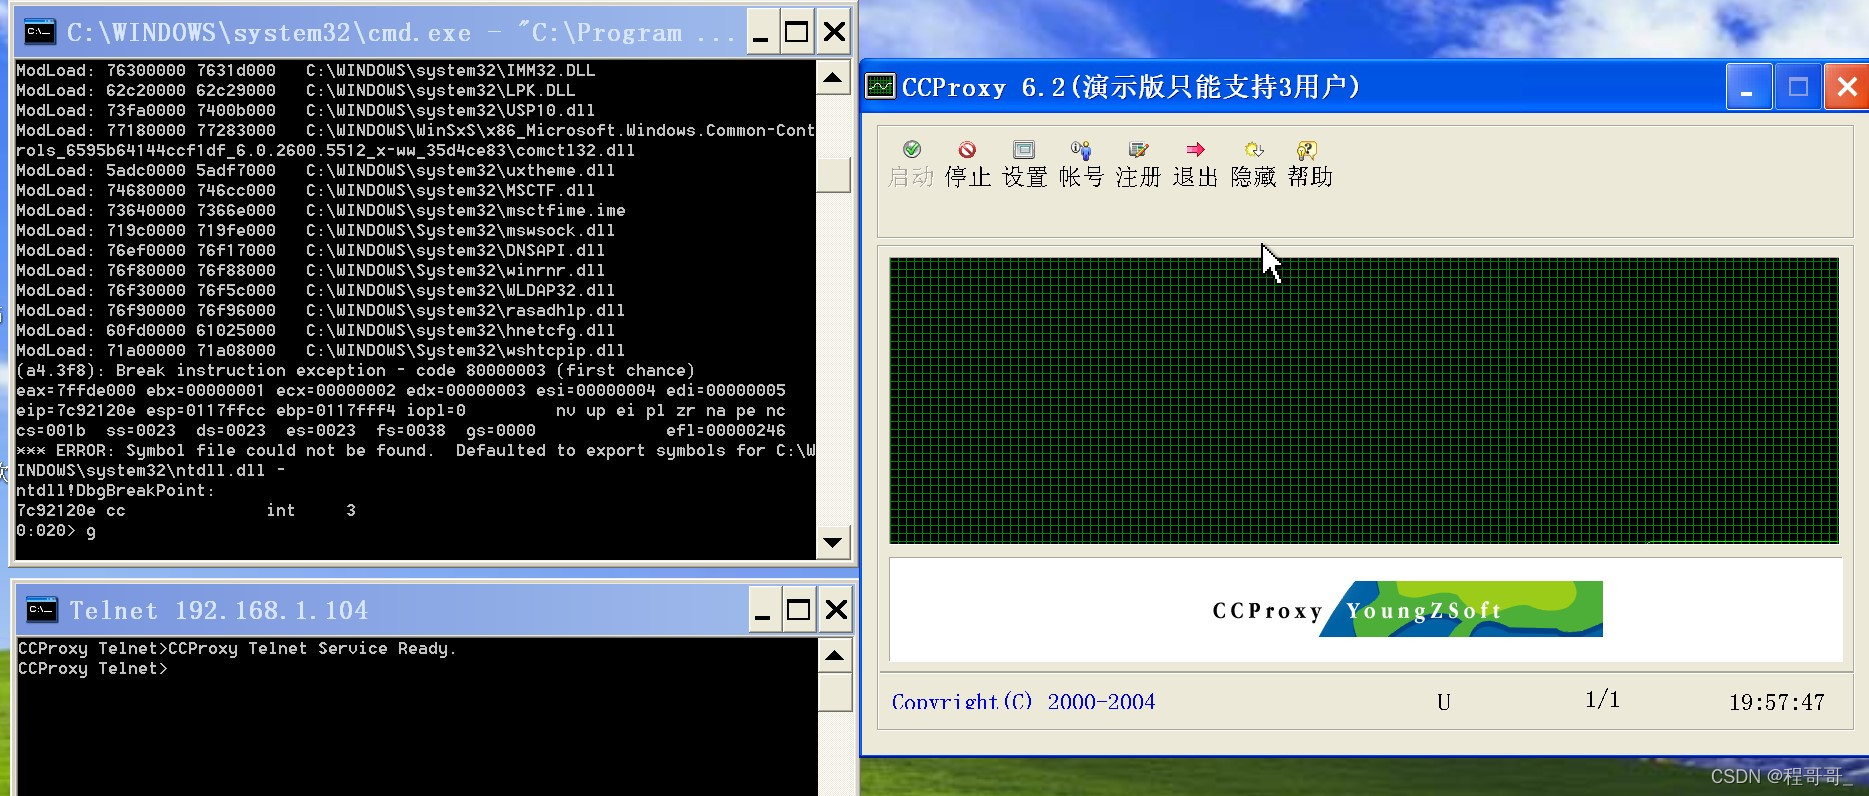Click the CCProxy Telnet> prompt line

coord(93,669)
